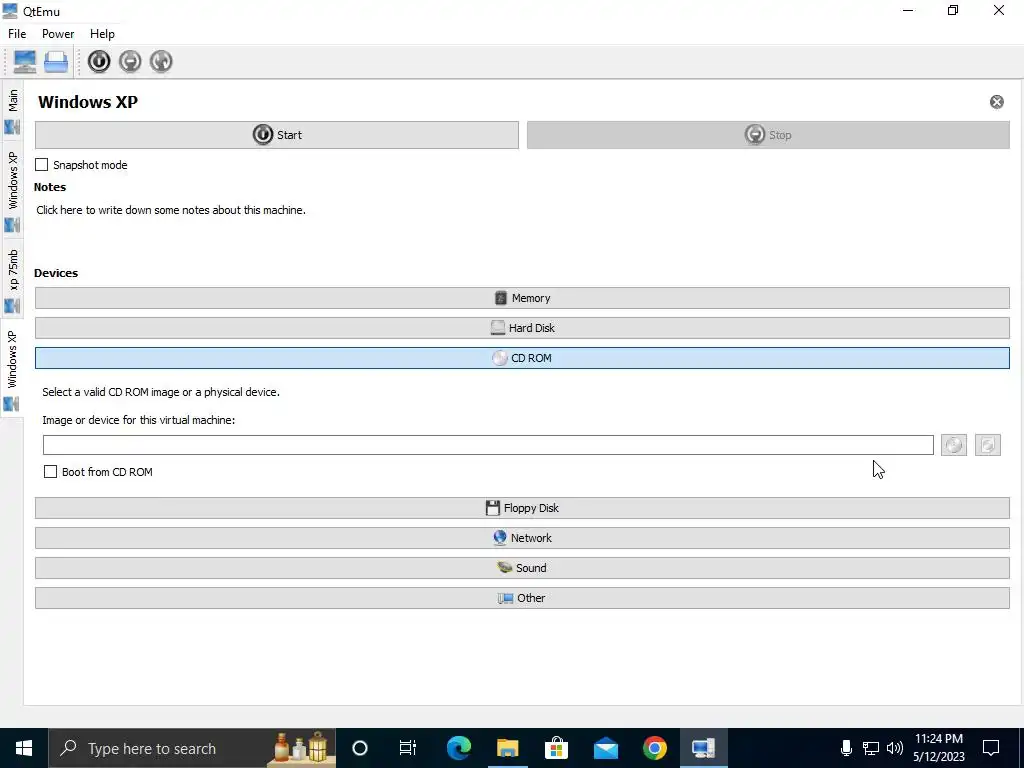Open Cortana from the taskbar
The image size is (1024, 768).
tap(360, 748)
